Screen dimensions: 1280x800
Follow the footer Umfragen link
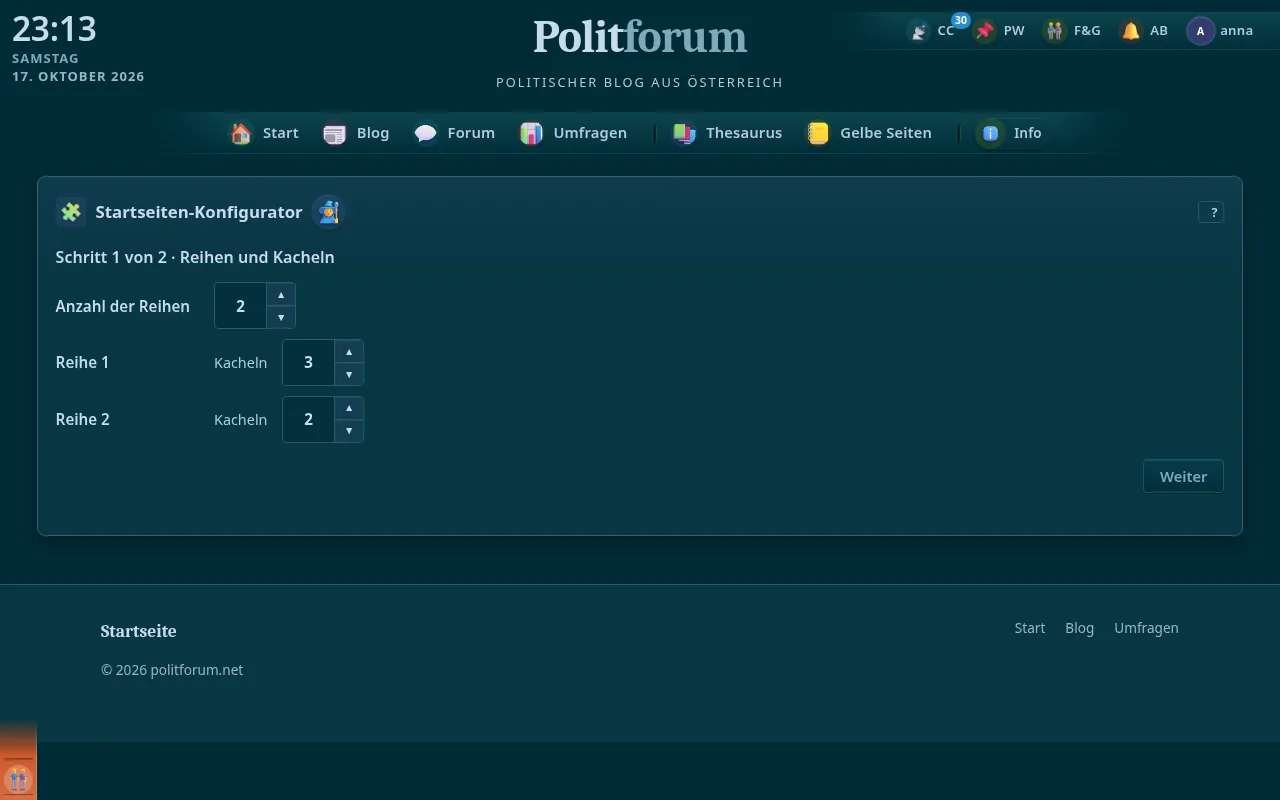[1146, 628]
